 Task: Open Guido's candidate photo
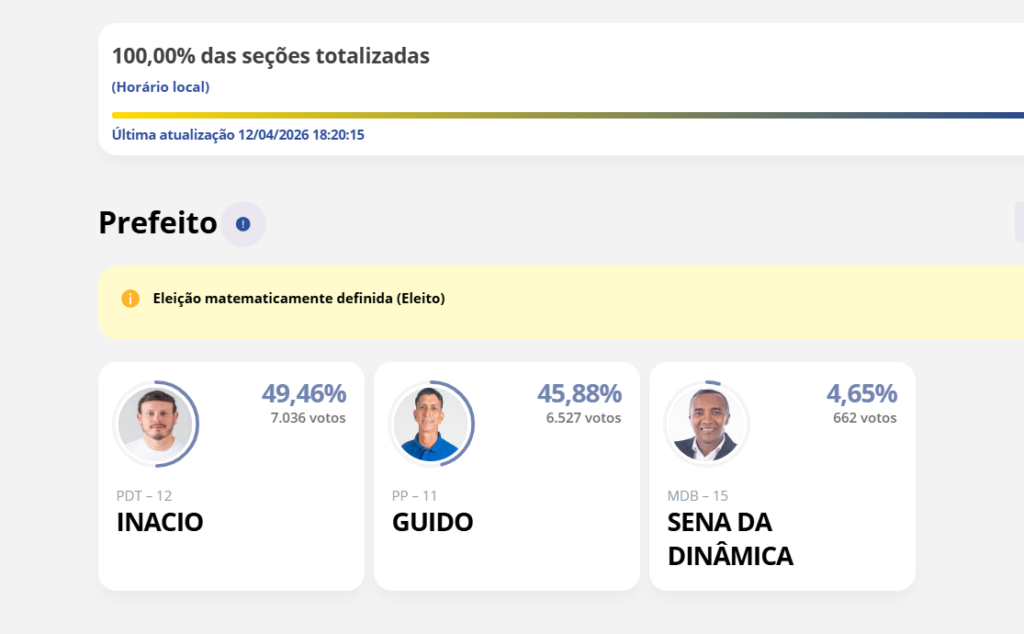point(431,425)
